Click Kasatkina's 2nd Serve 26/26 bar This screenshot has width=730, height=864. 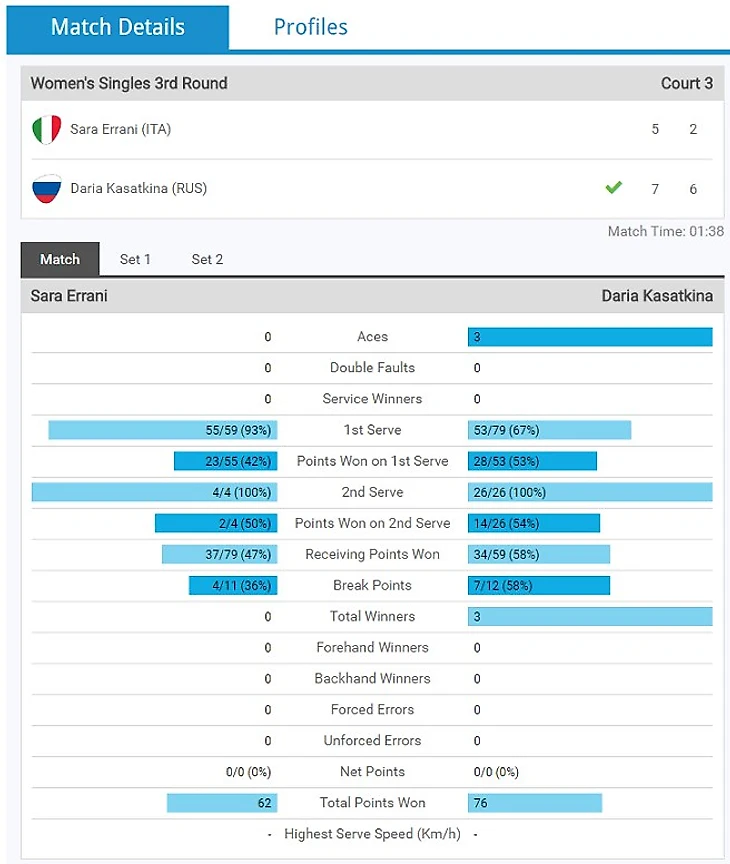590,492
